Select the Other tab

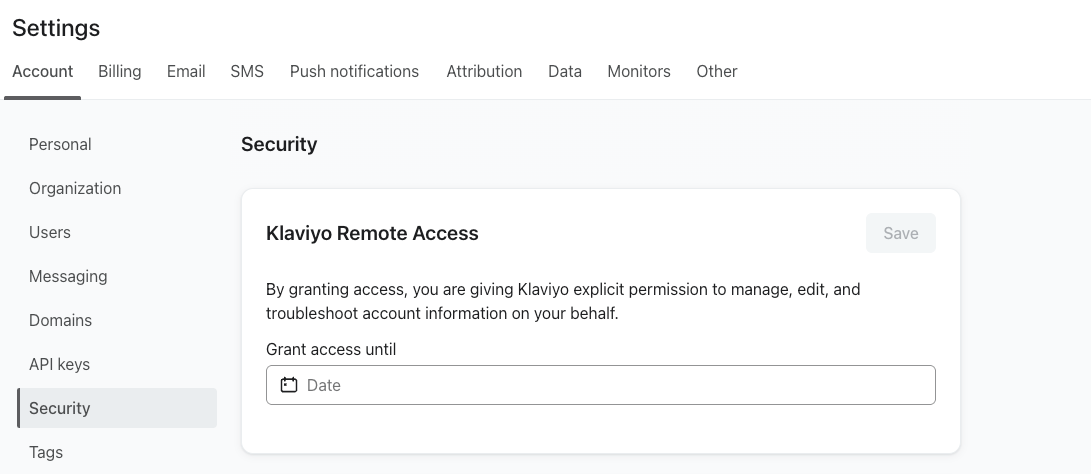point(717,72)
